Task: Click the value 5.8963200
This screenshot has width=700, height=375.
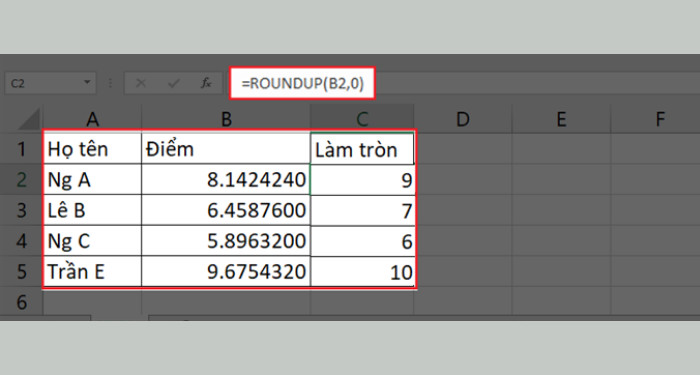Action: tap(226, 241)
